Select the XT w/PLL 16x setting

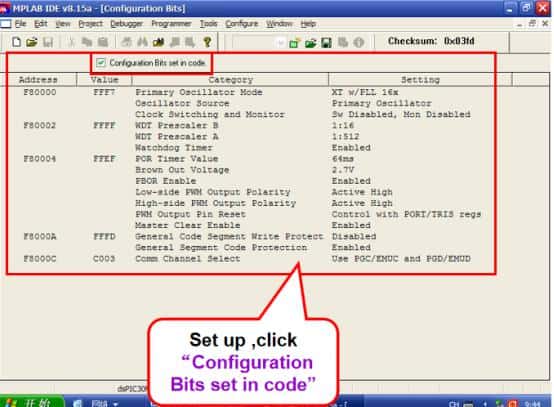pos(365,92)
